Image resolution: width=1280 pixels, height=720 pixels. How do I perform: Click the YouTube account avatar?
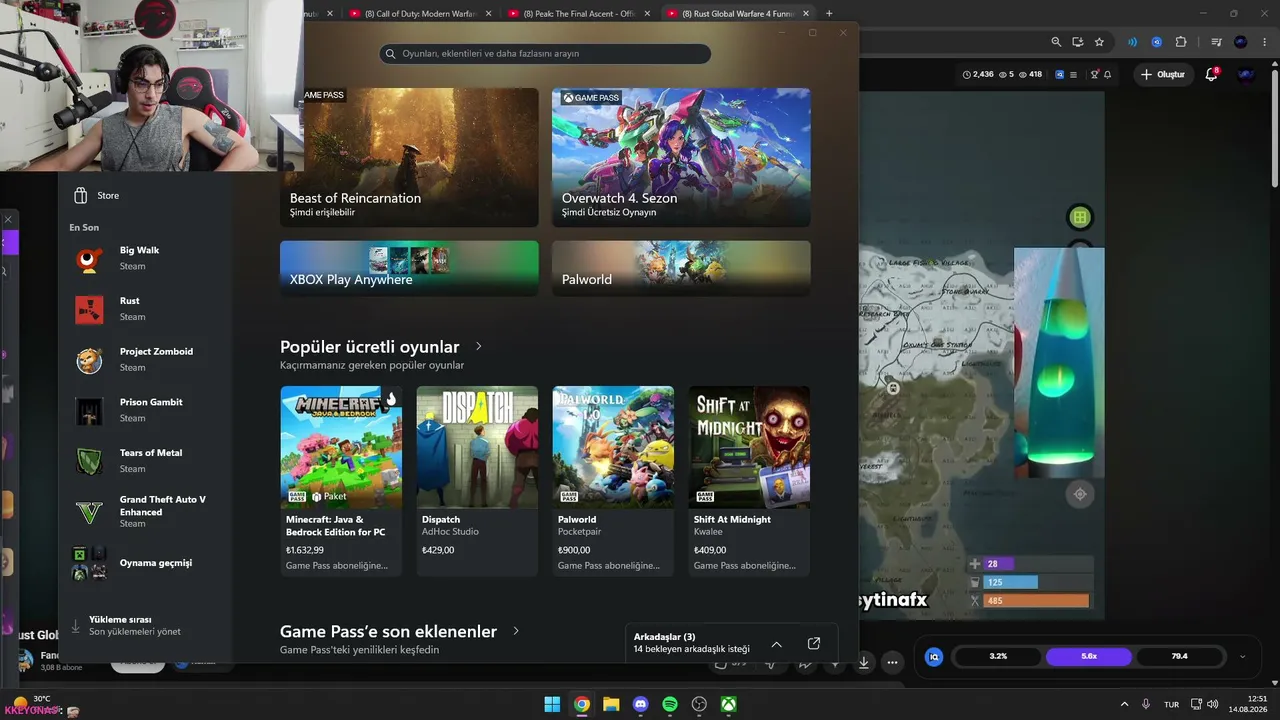tap(1246, 74)
